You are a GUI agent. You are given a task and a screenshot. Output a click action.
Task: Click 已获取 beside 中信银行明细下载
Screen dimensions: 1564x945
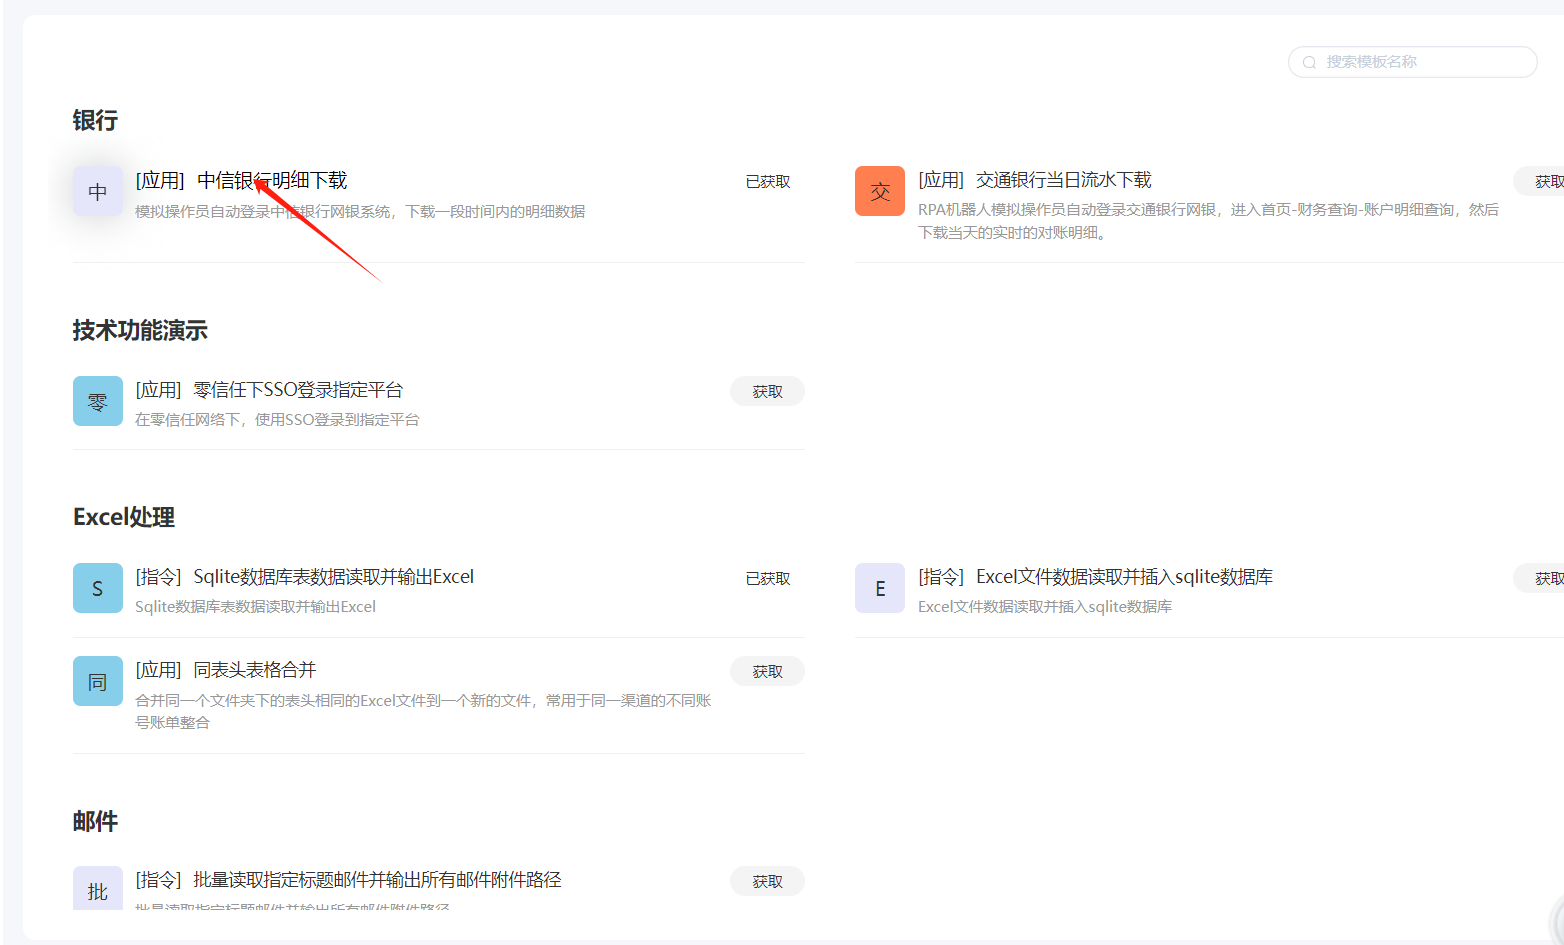[x=767, y=182]
